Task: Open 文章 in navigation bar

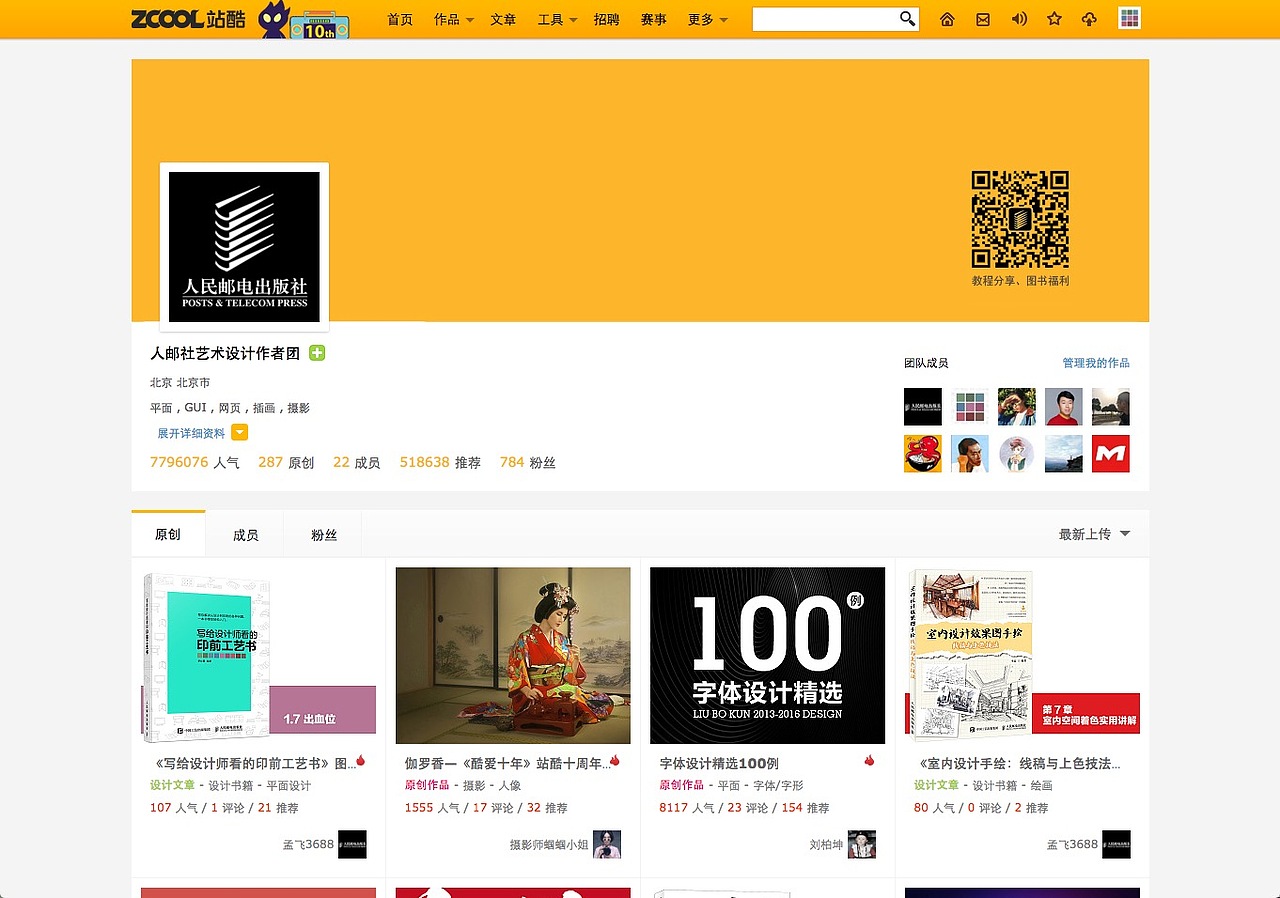Action: pyautogui.click(x=504, y=19)
